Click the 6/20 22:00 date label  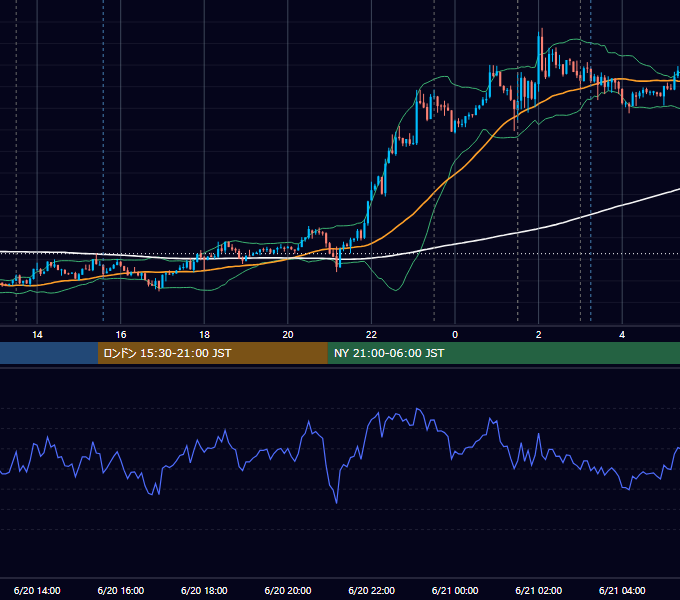point(372,590)
